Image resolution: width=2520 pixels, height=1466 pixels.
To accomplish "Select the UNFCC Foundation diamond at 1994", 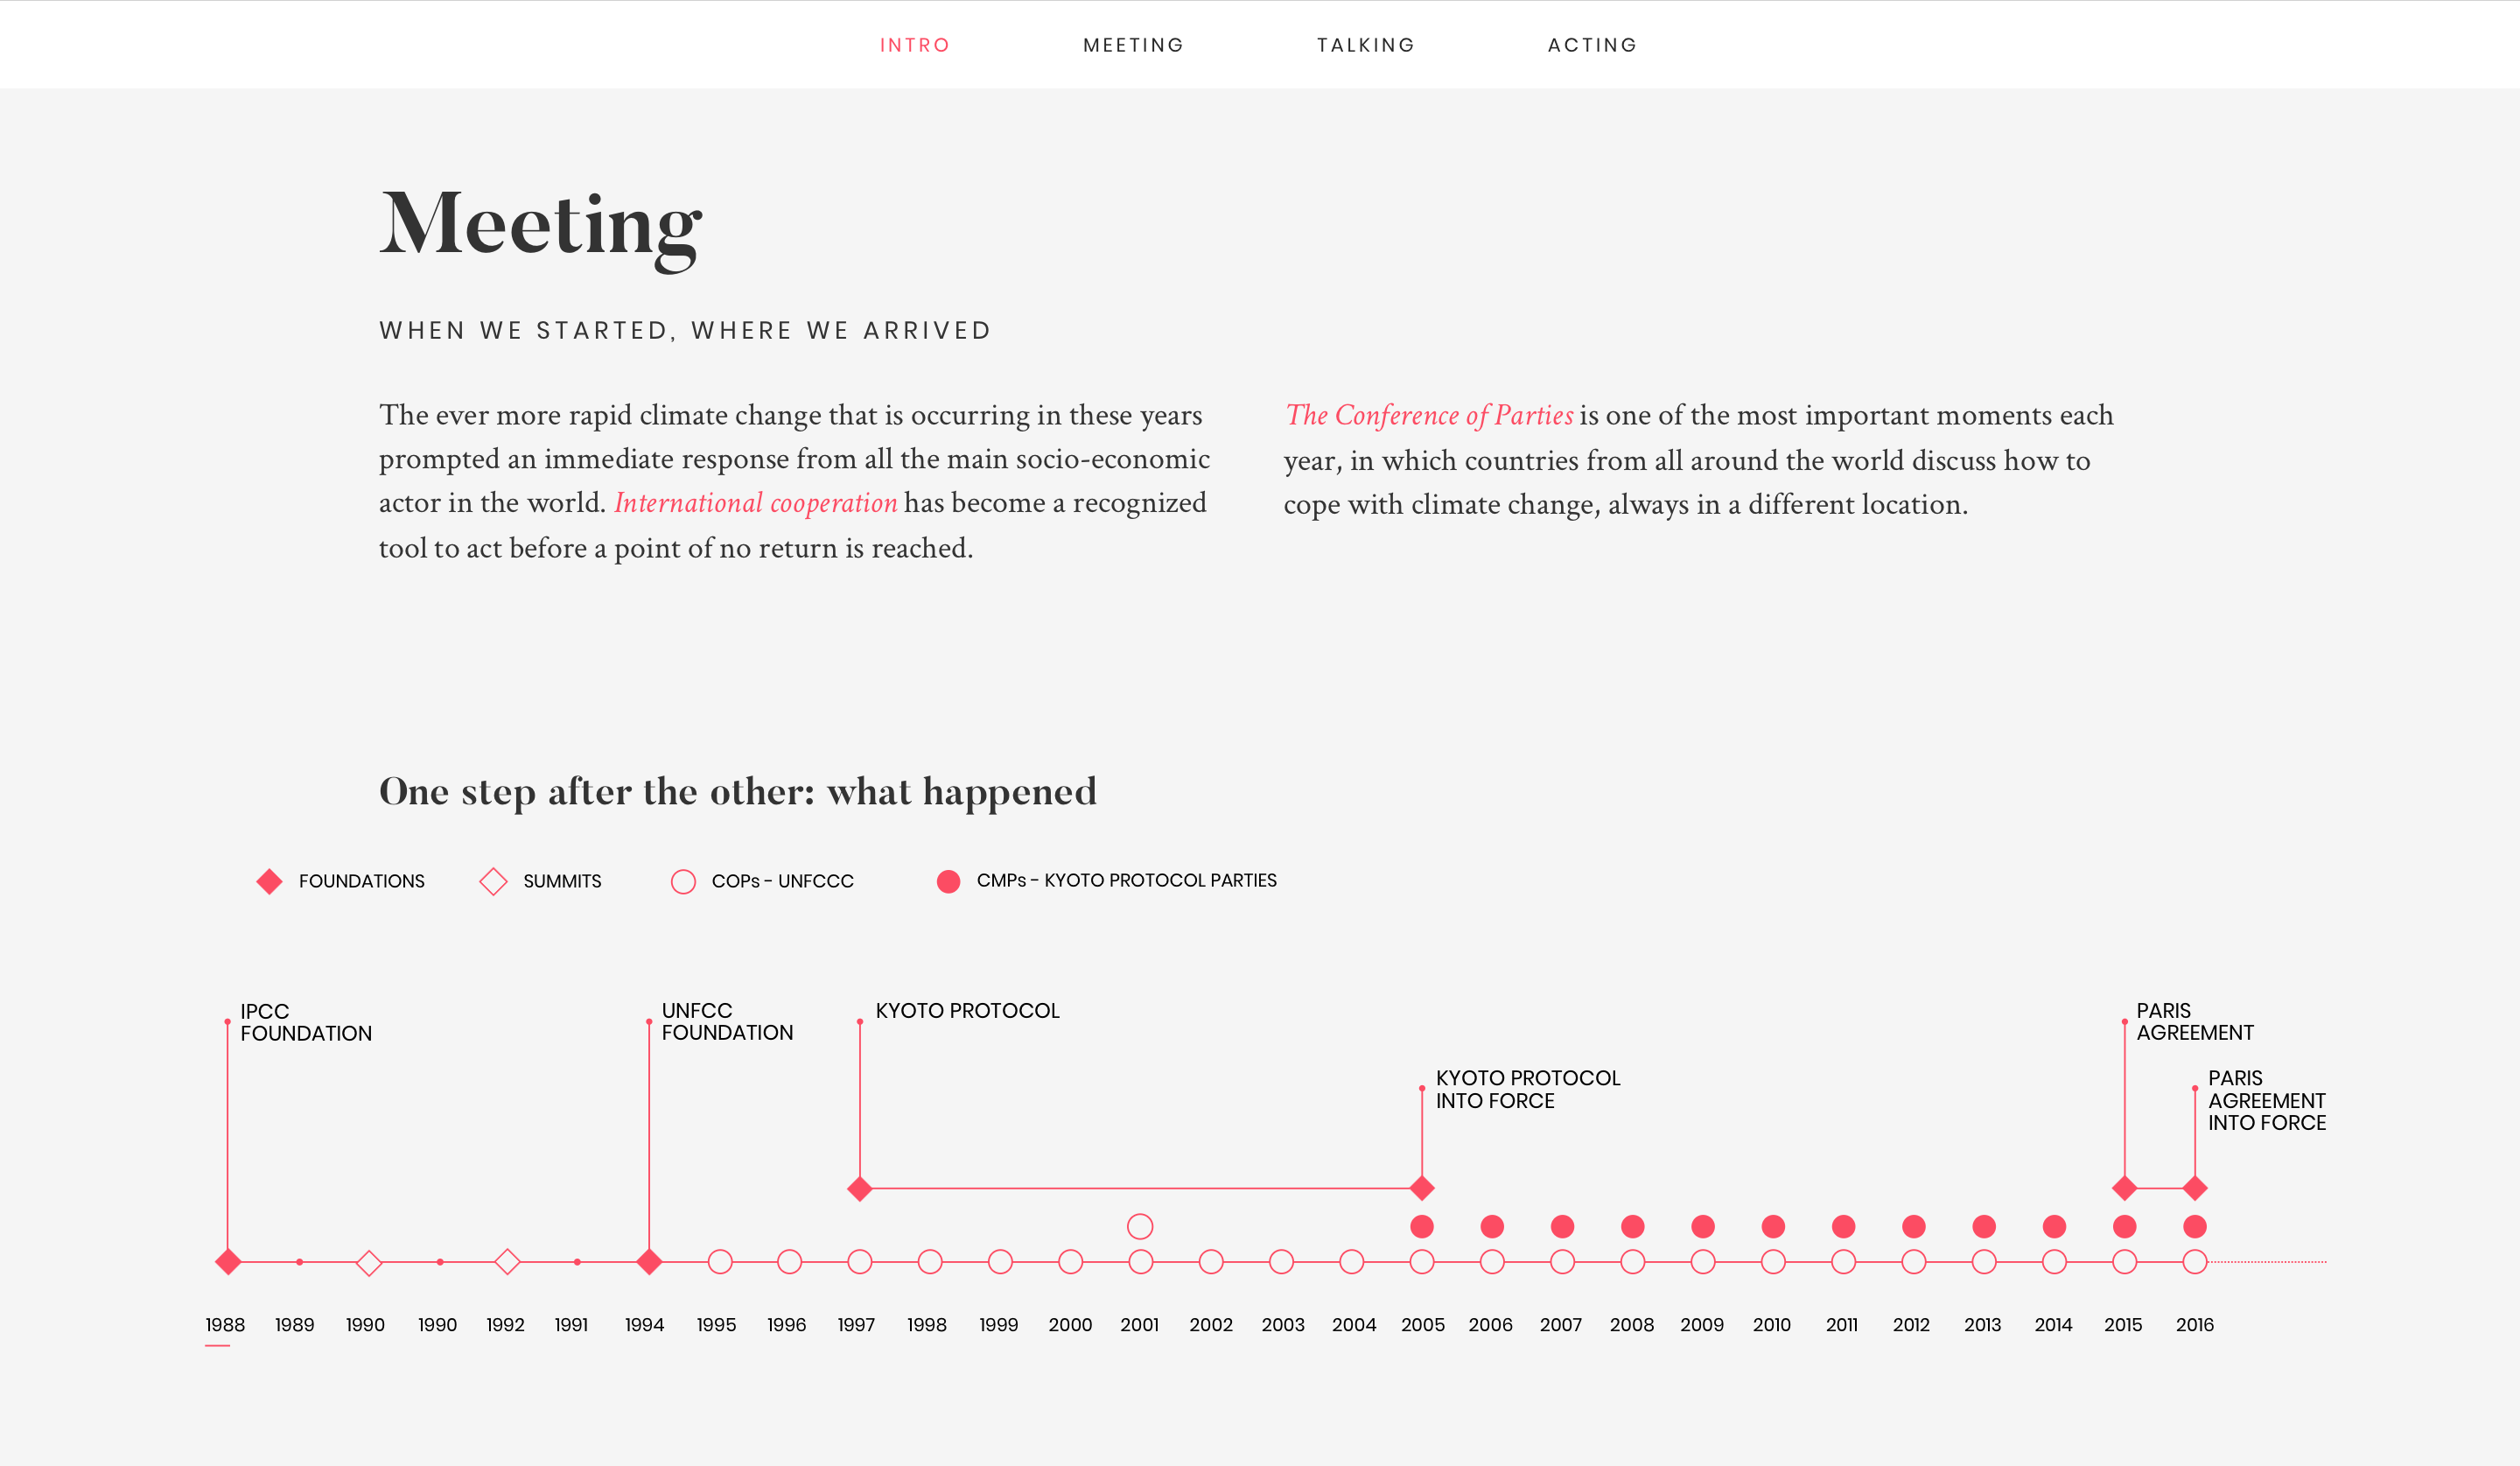I will (x=649, y=1262).
